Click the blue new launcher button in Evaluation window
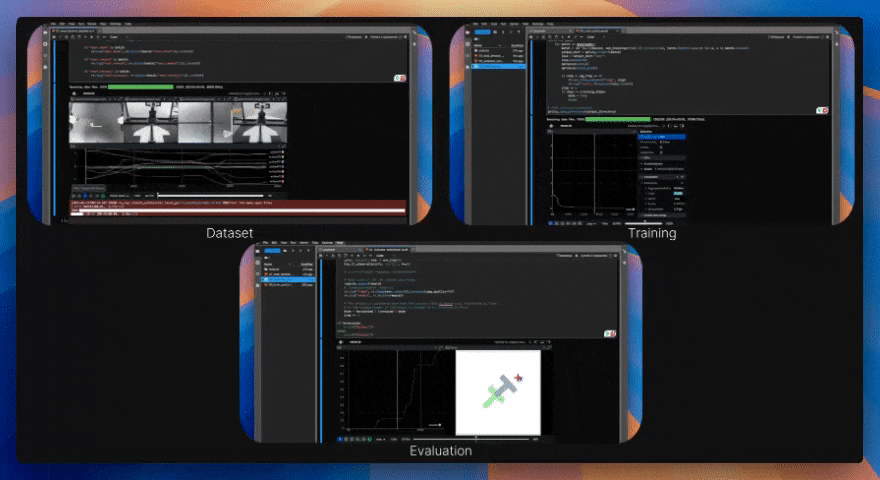 coord(272,250)
